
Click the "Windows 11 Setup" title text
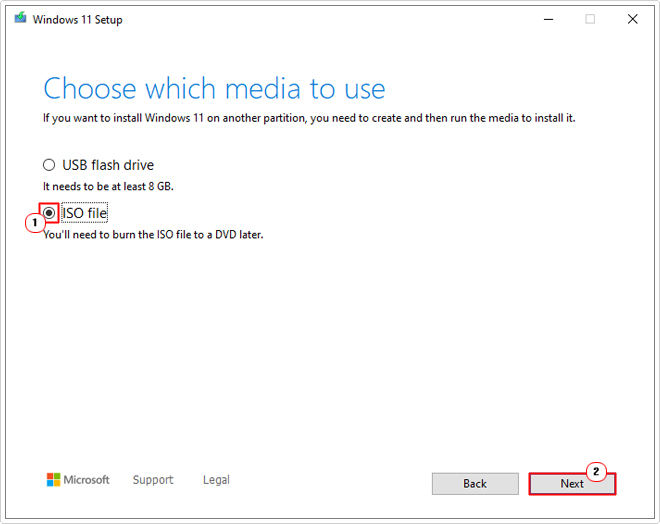coord(77,20)
